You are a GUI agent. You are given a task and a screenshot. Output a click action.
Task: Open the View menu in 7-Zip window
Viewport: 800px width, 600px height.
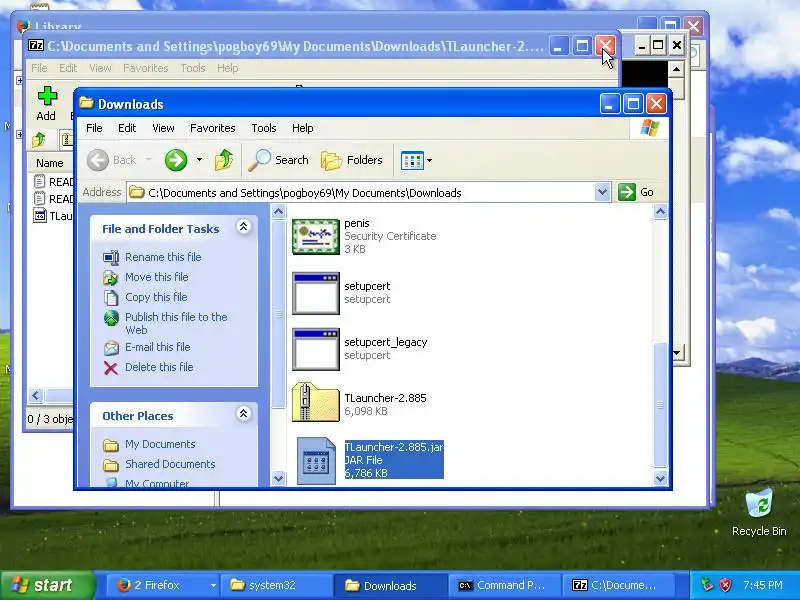tap(100, 68)
